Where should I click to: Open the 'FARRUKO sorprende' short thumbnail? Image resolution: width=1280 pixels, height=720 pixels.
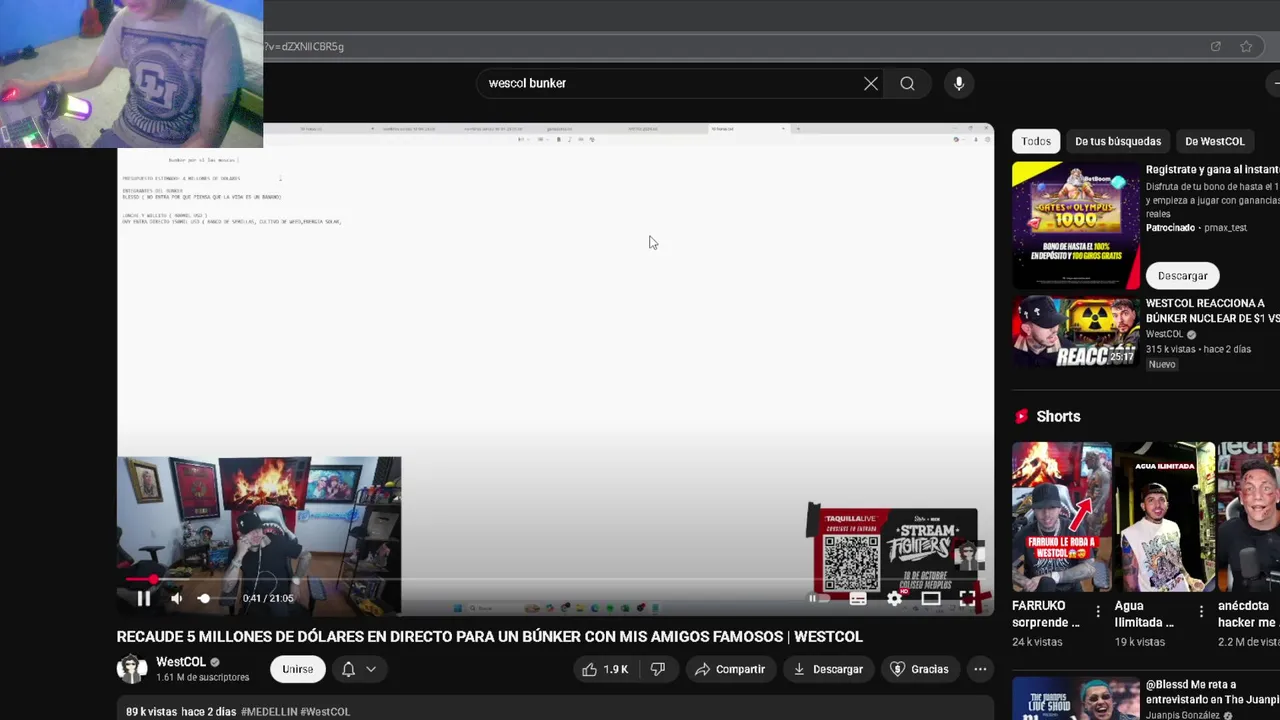[1061, 517]
